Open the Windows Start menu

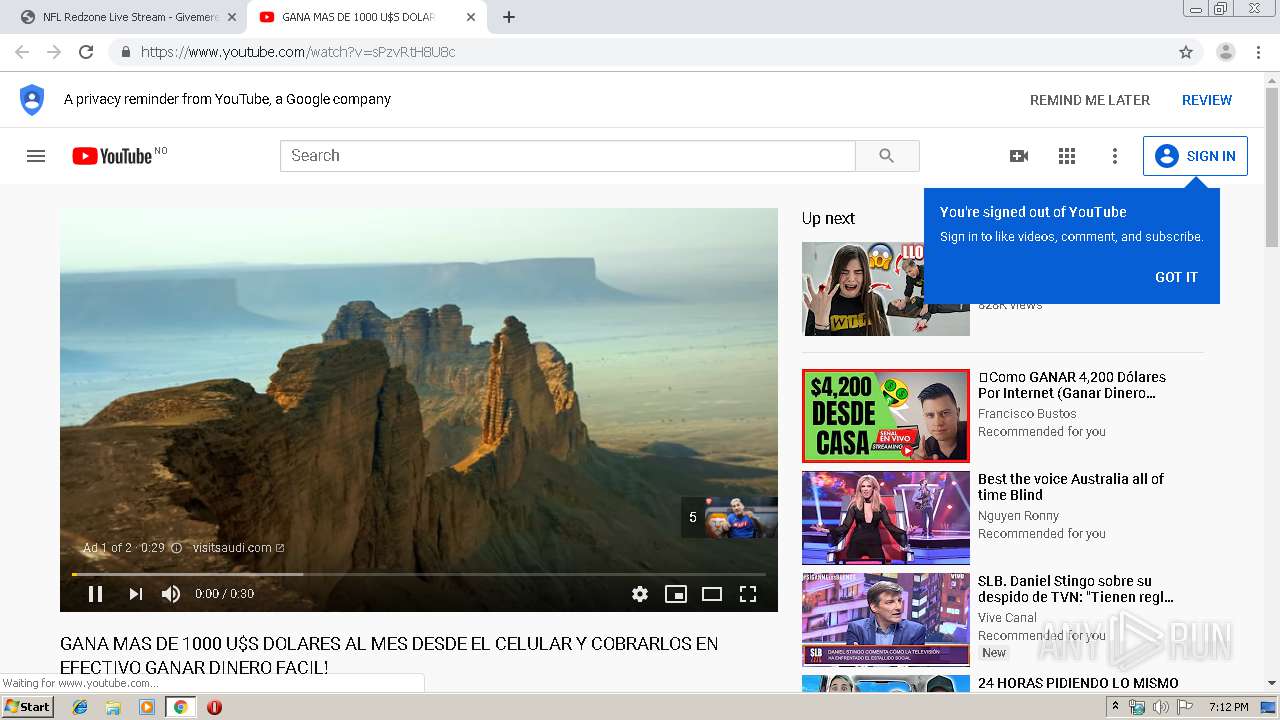(x=28, y=707)
